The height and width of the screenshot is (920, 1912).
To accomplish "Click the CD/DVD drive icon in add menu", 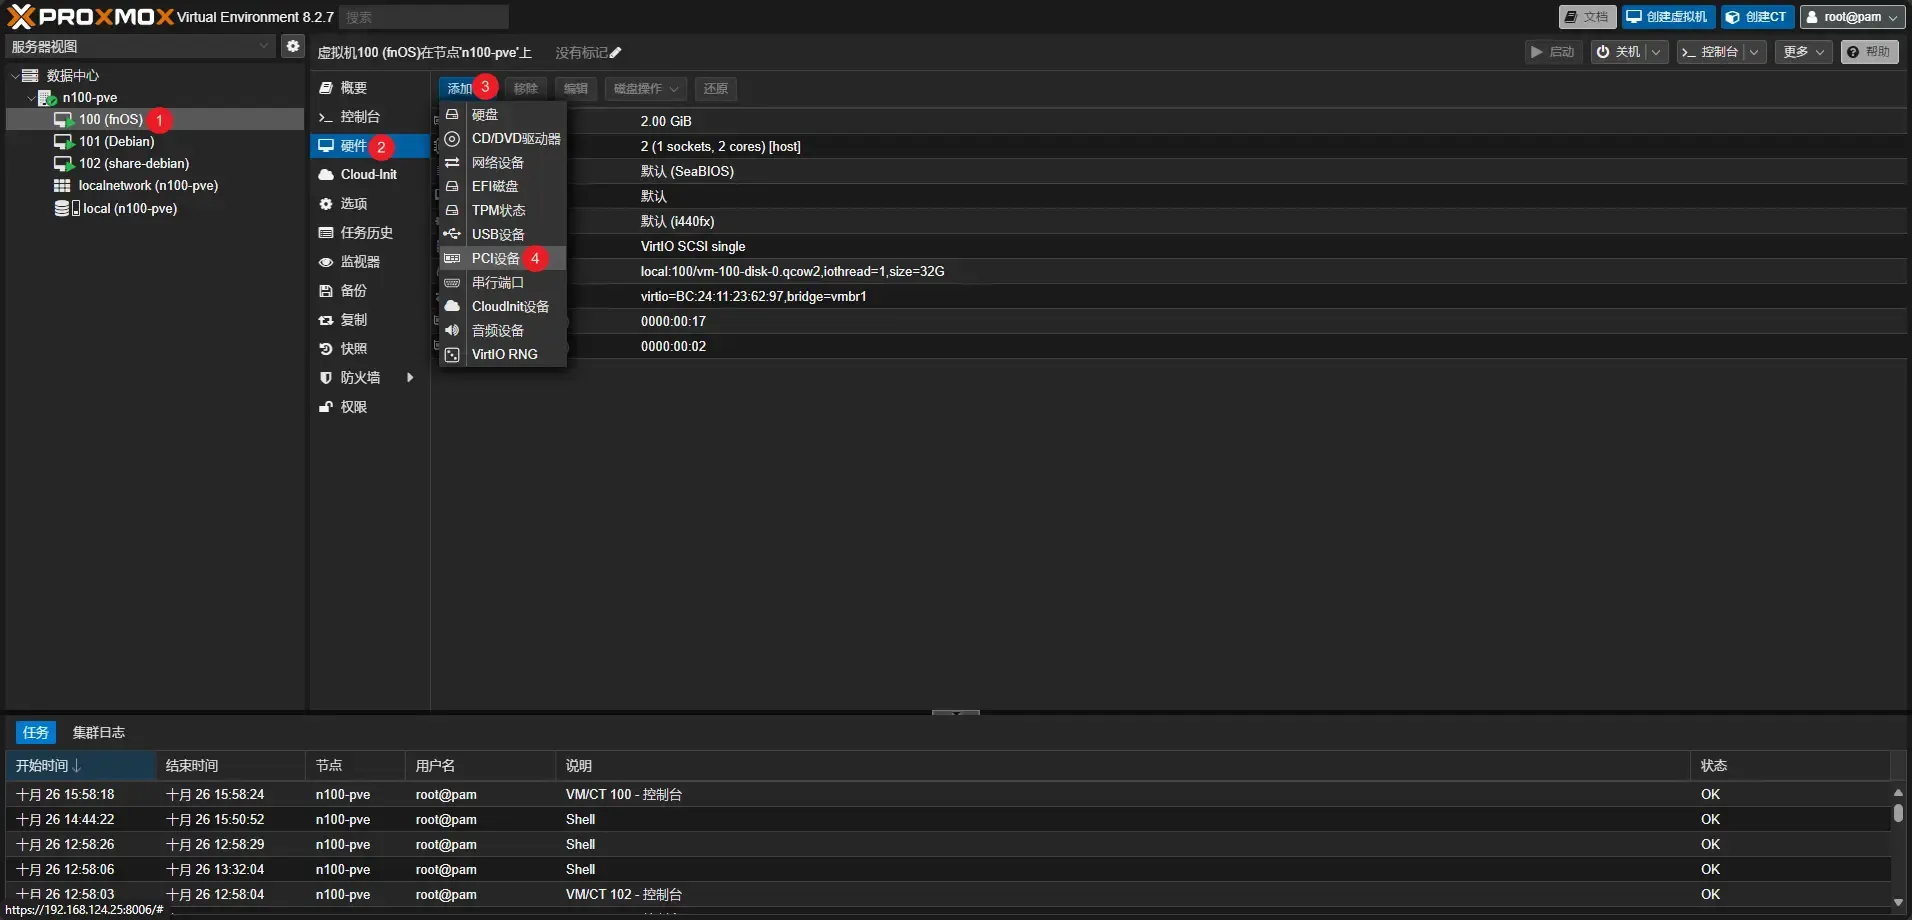I will tap(452, 139).
